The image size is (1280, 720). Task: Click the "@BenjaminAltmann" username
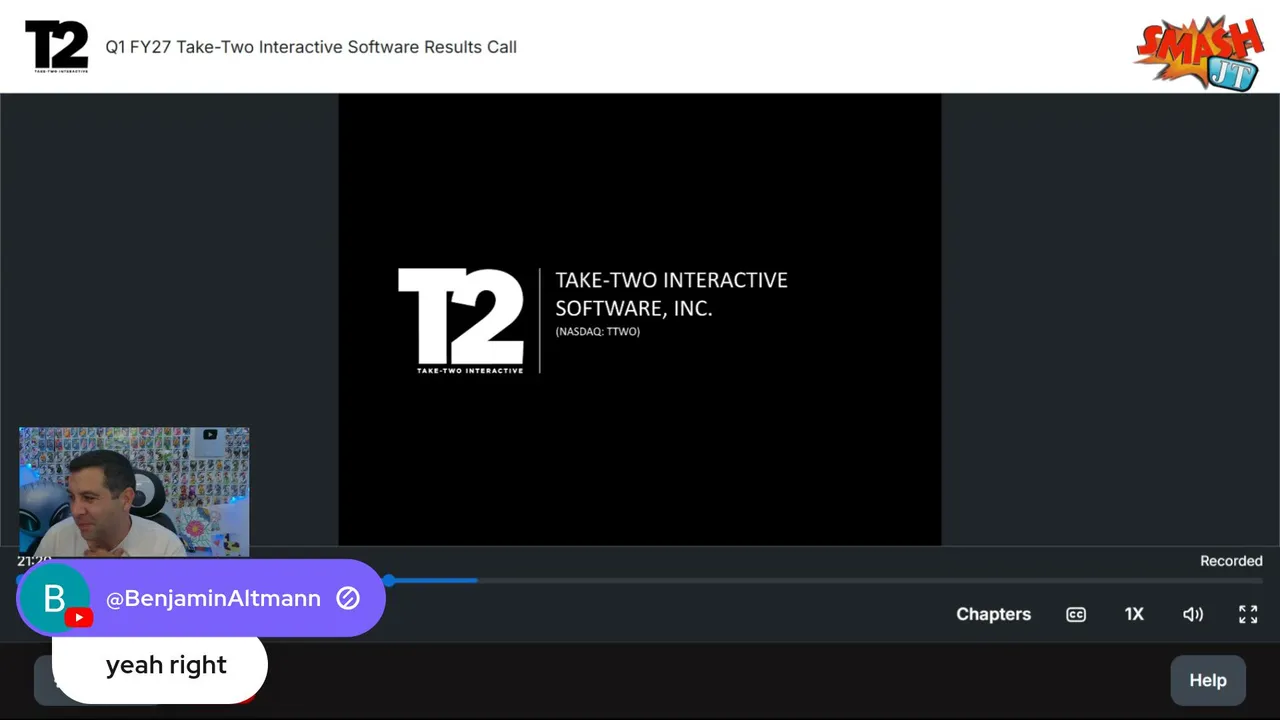[x=213, y=598]
